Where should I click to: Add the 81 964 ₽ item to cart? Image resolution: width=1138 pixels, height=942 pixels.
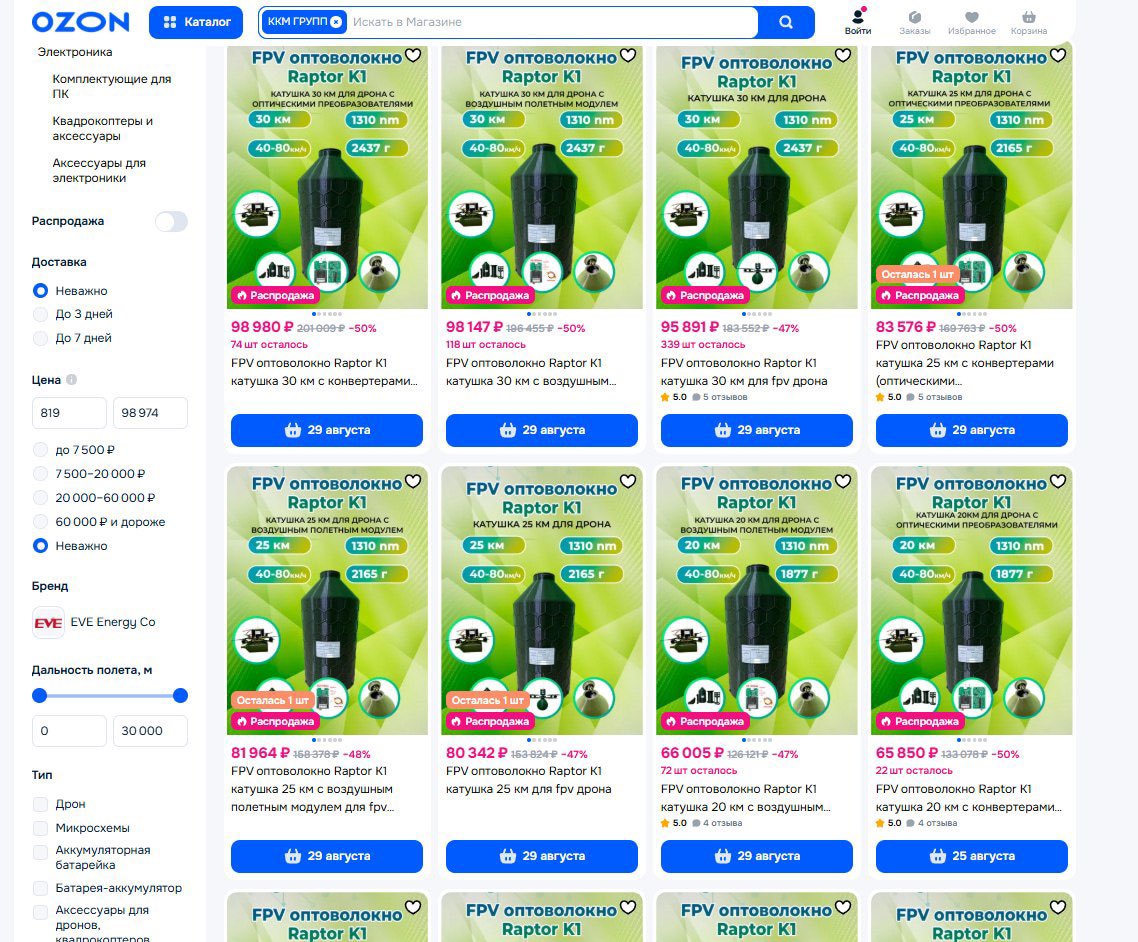(x=327, y=856)
